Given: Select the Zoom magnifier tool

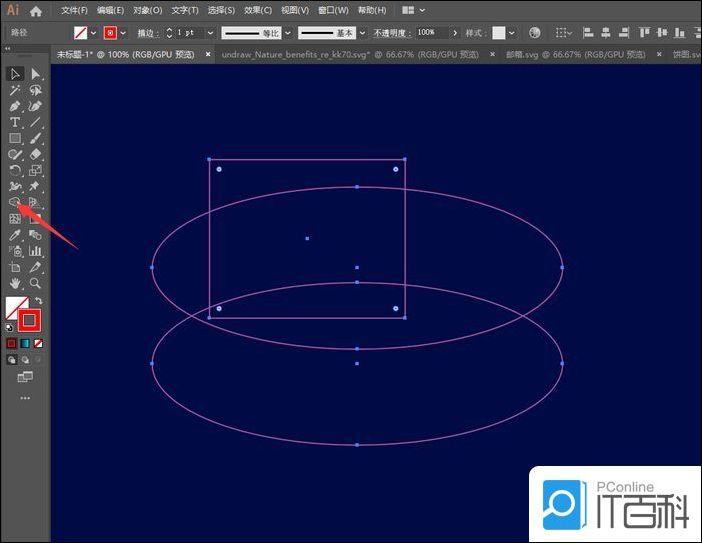Looking at the screenshot, I should (x=36, y=284).
